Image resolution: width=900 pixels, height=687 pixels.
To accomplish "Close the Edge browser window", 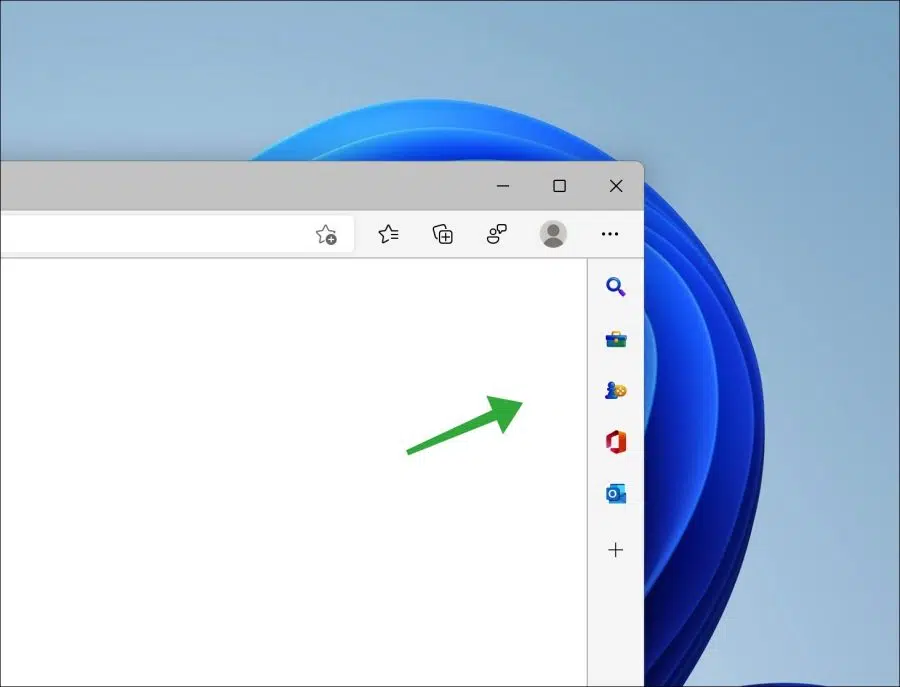I will click(616, 186).
